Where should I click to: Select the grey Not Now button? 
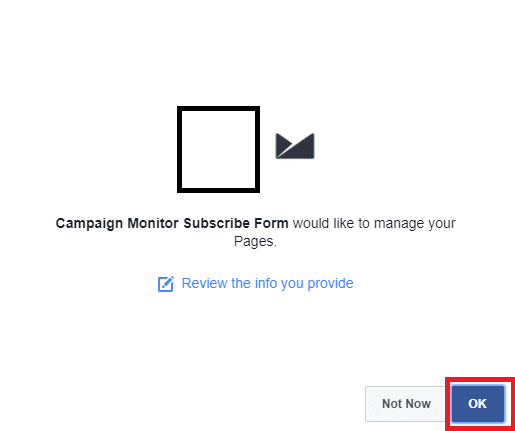coord(406,404)
